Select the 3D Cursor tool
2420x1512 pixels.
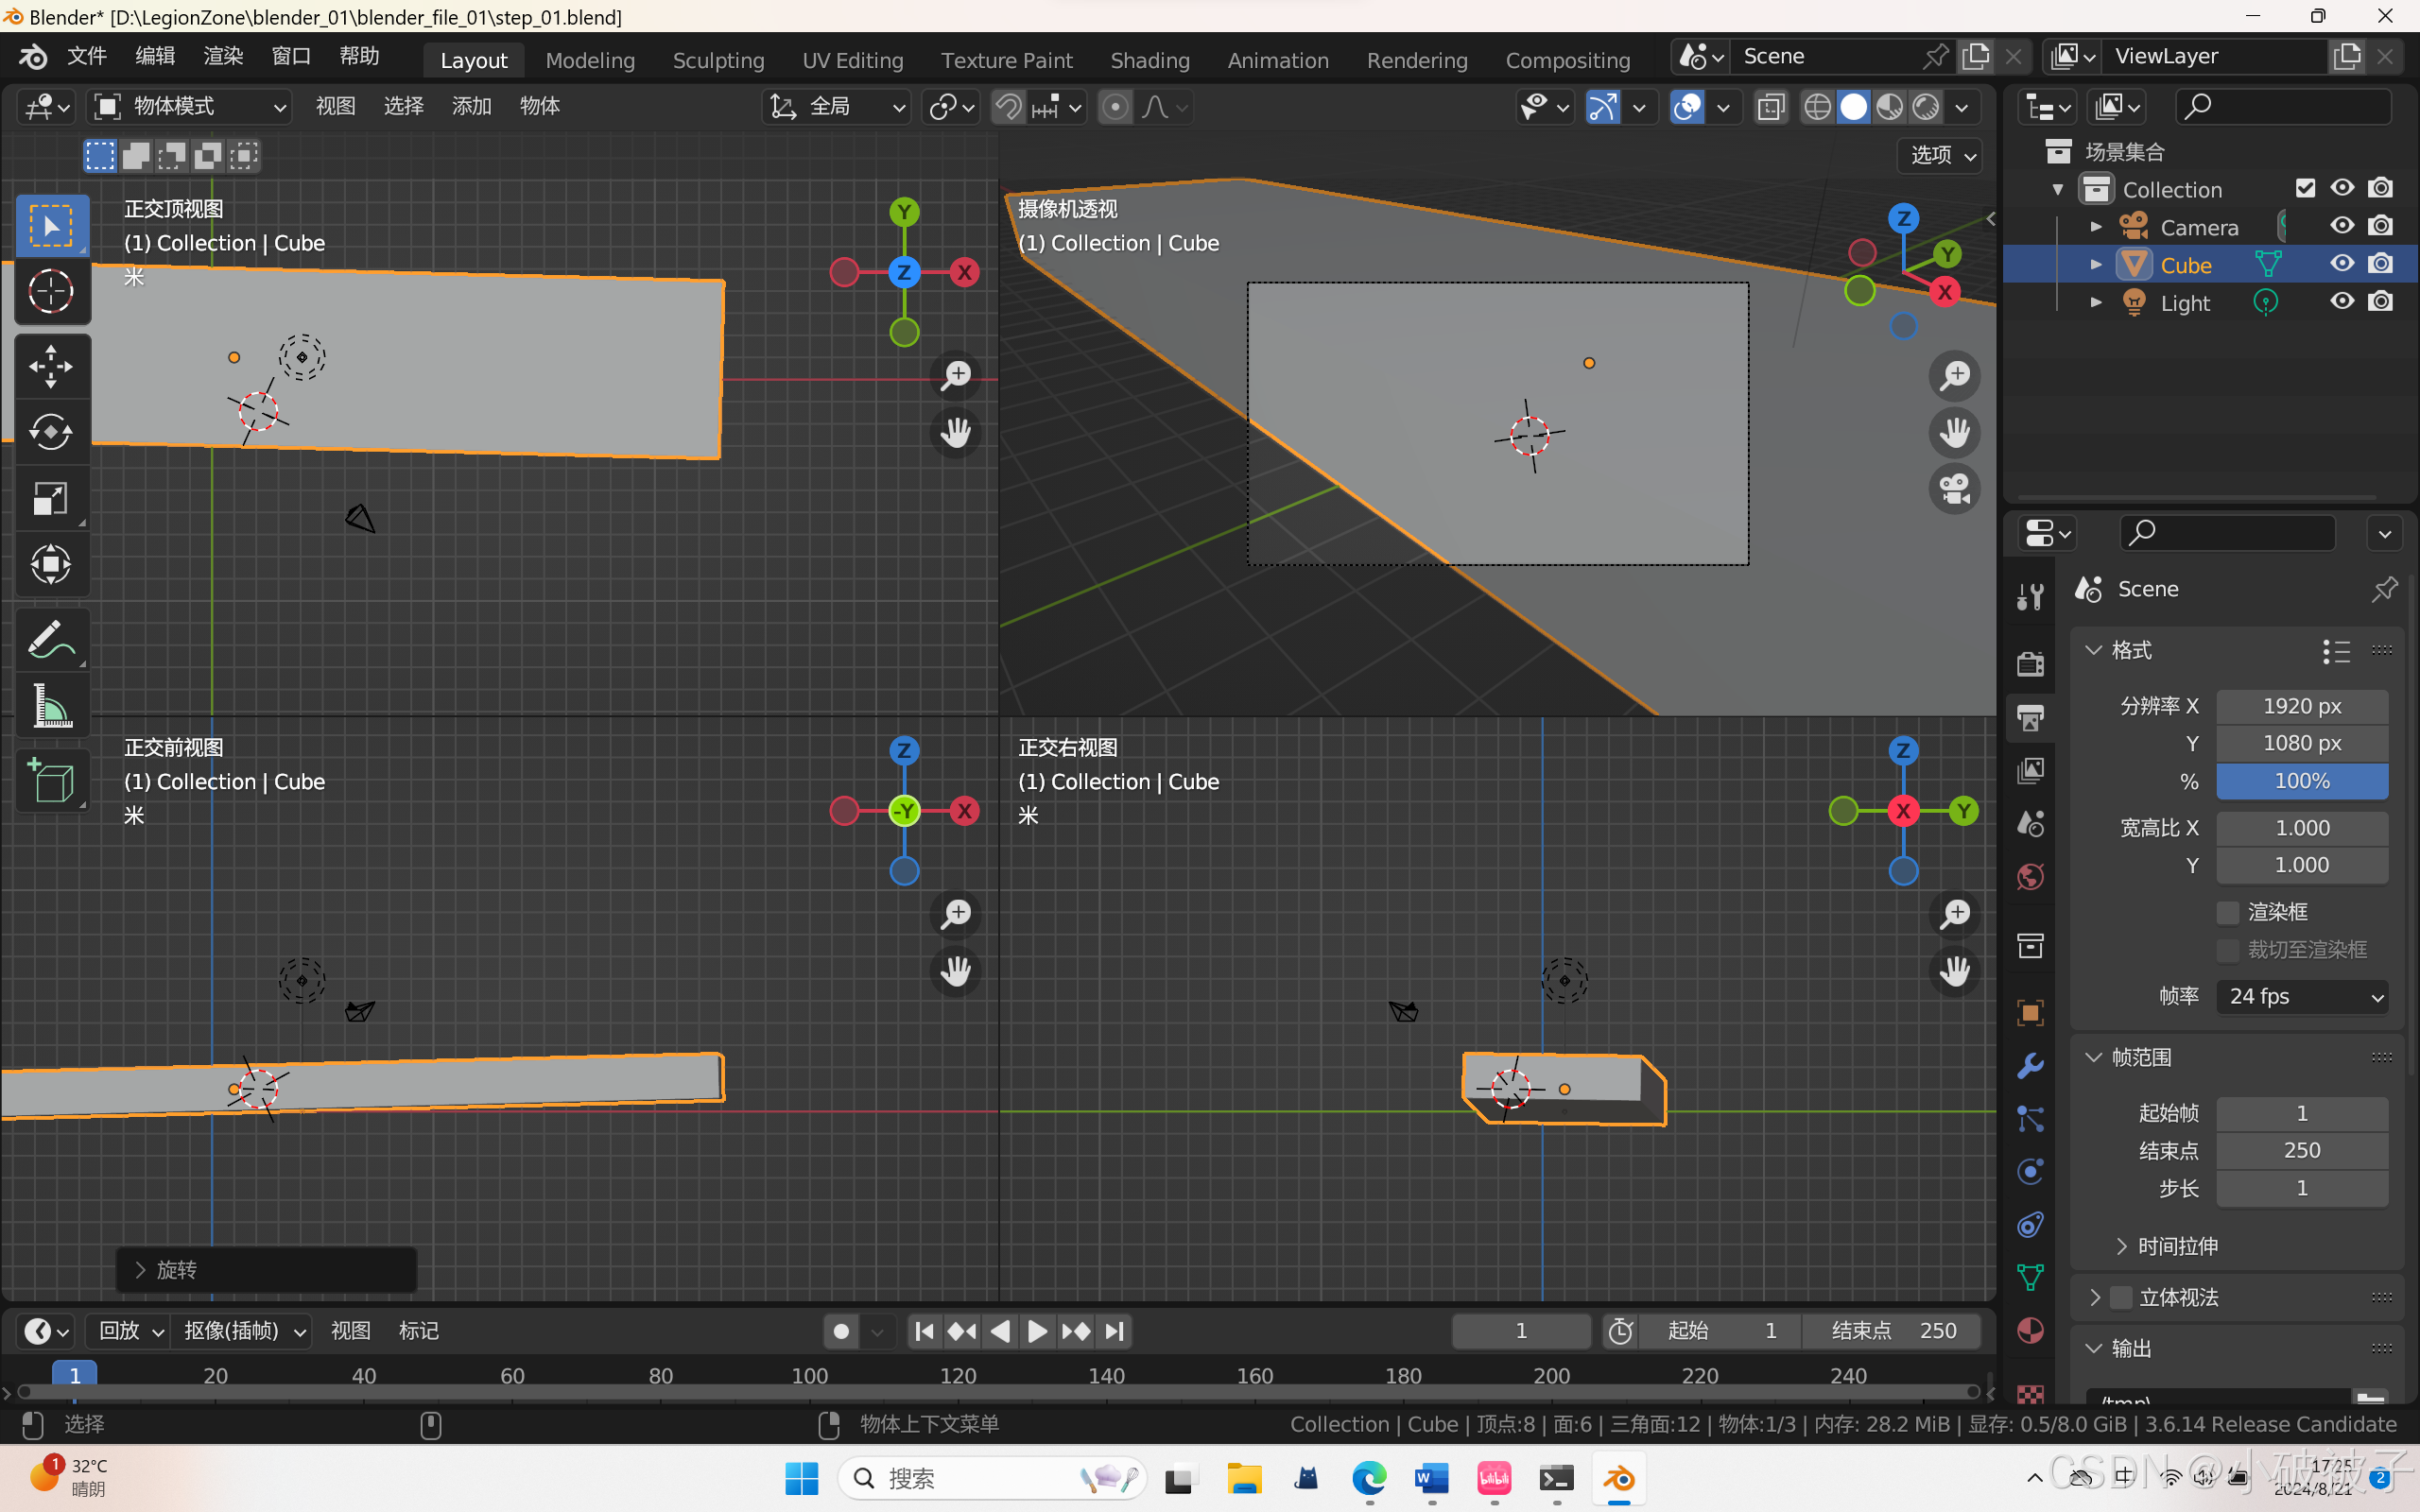click(51, 292)
